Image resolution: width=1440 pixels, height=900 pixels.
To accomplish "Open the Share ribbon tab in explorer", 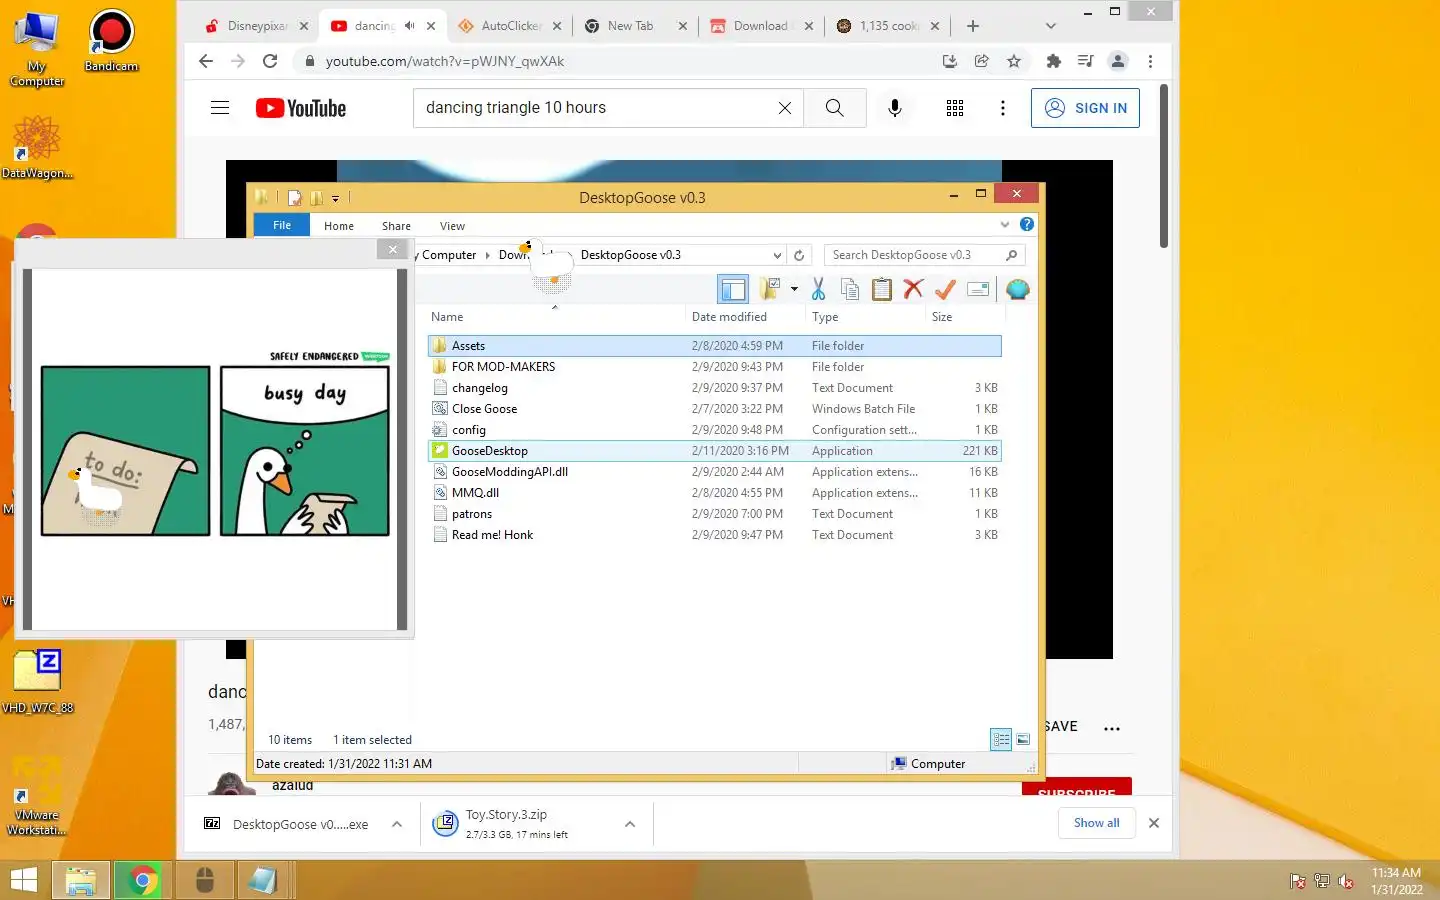I will [396, 226].
